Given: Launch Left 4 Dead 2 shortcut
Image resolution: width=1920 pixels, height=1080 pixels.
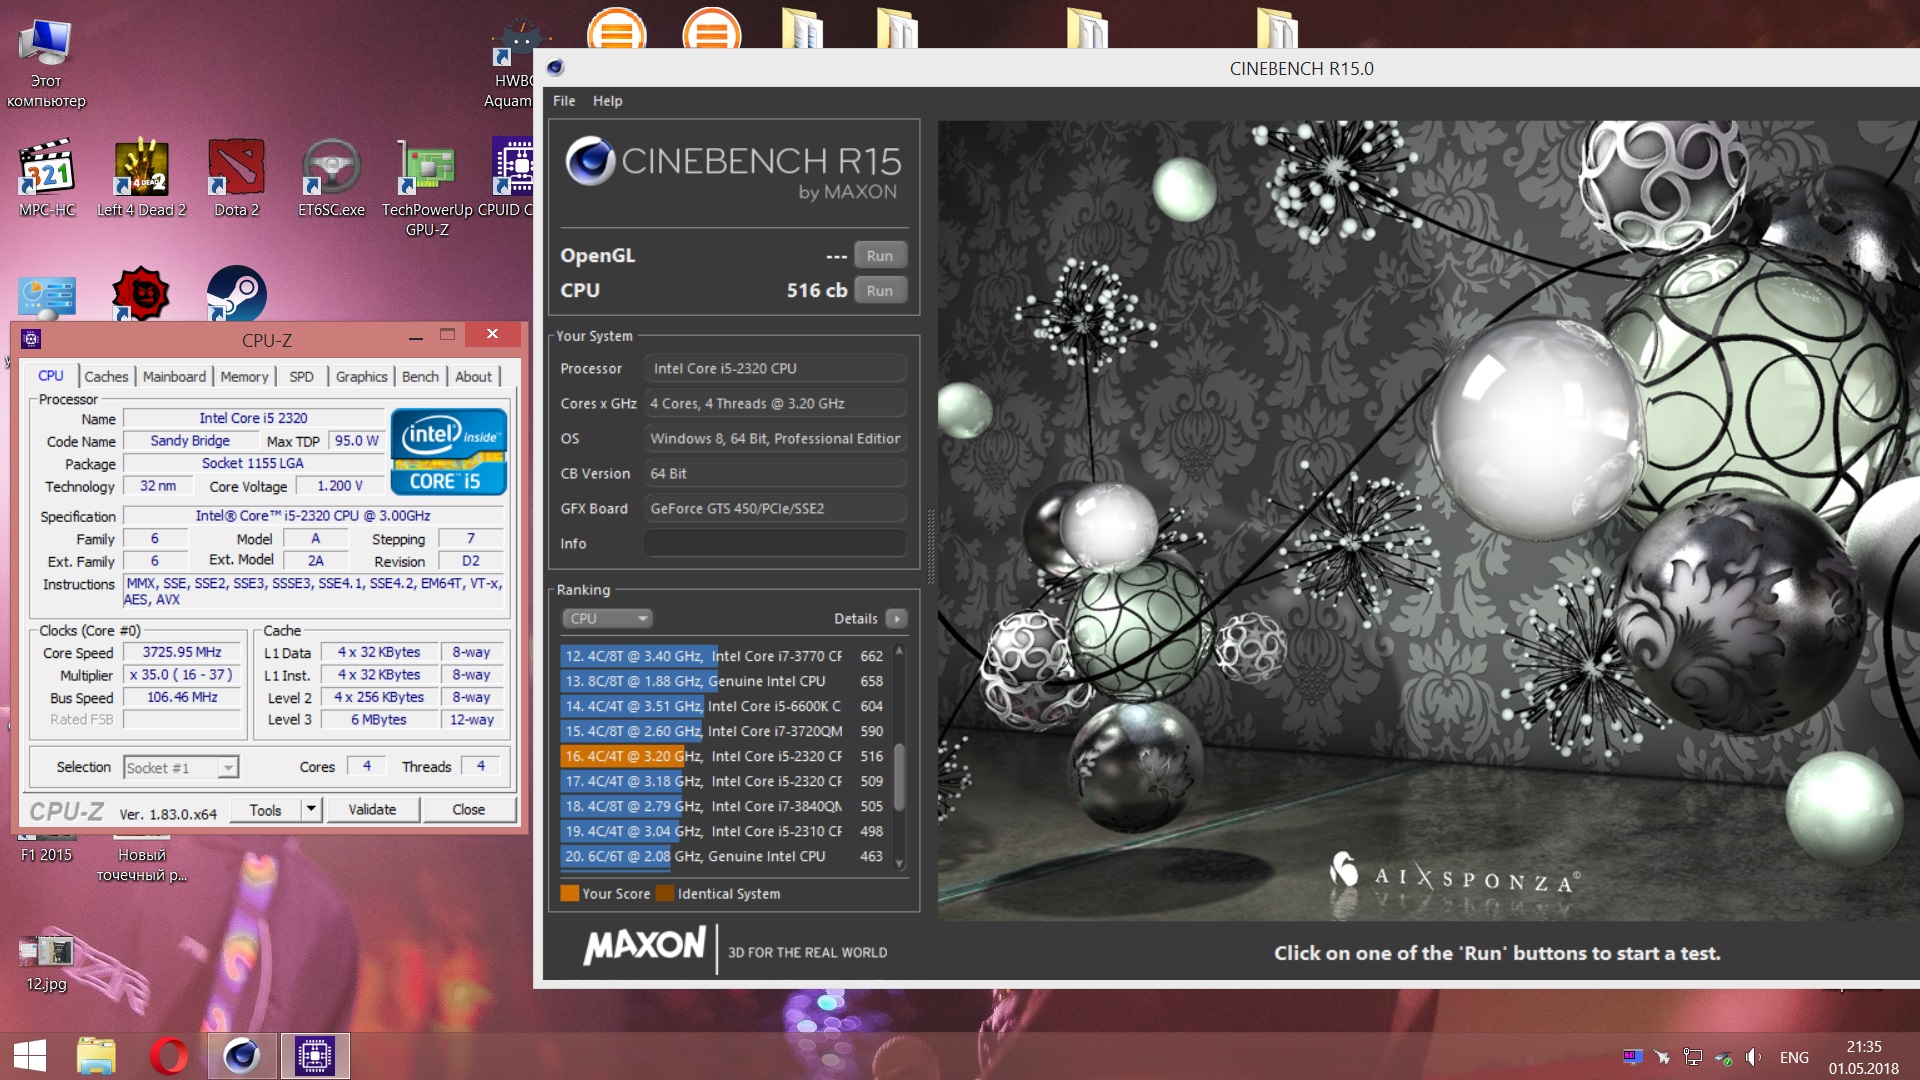Looking at the screenshot, I should (x=141, y=176).
